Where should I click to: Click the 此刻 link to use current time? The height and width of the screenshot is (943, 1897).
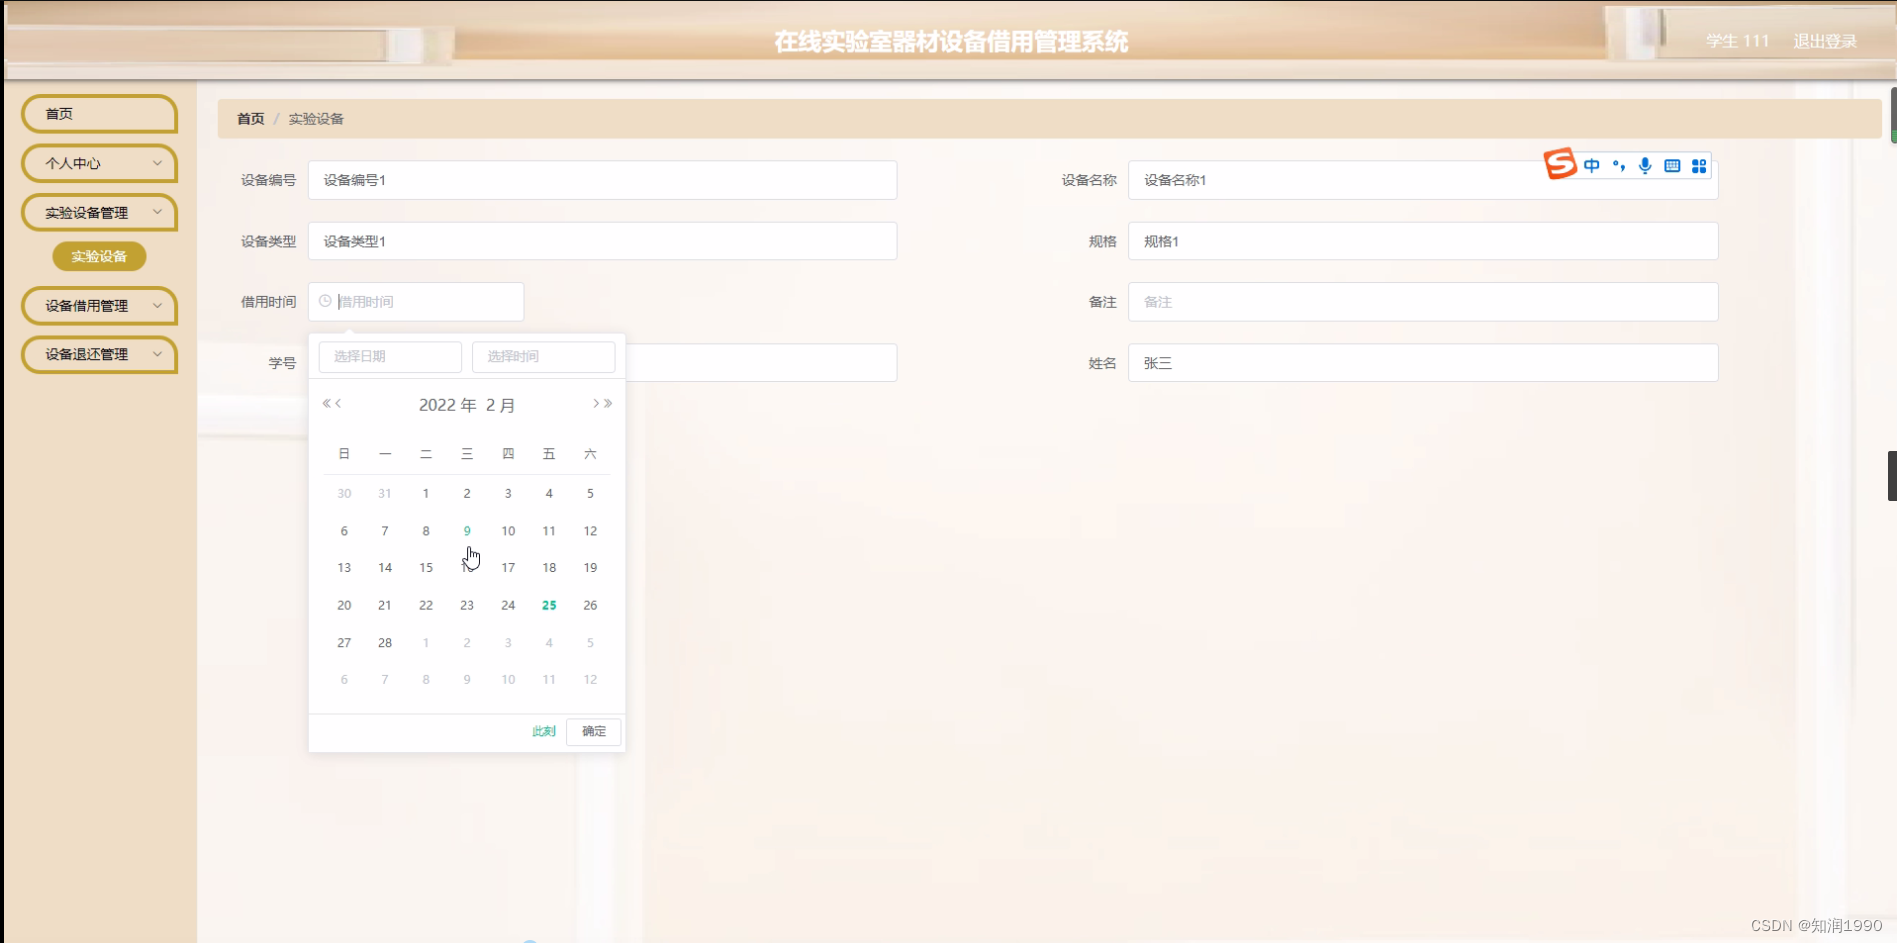pyautogui.click(x=543, y=731)
